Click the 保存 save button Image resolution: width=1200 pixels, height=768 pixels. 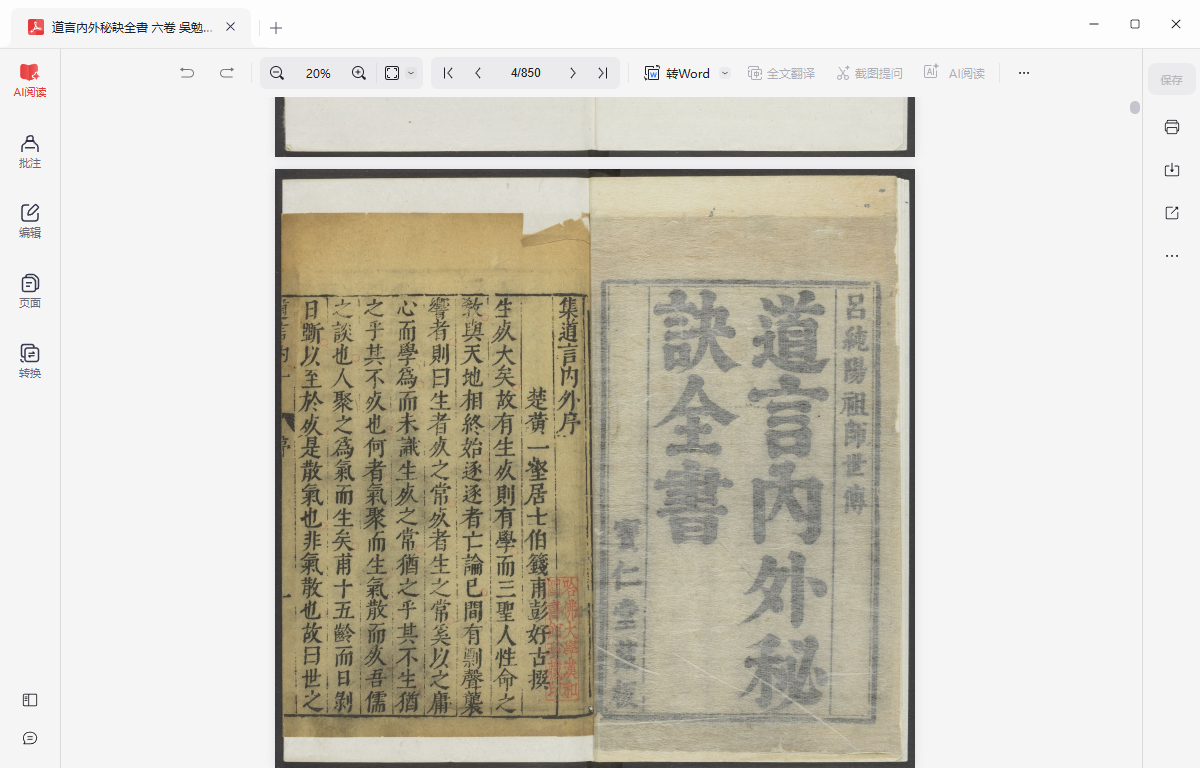[x=1171, y=80]
